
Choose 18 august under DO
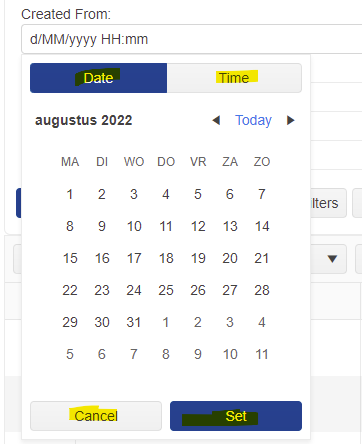click(x=166, y=258)
